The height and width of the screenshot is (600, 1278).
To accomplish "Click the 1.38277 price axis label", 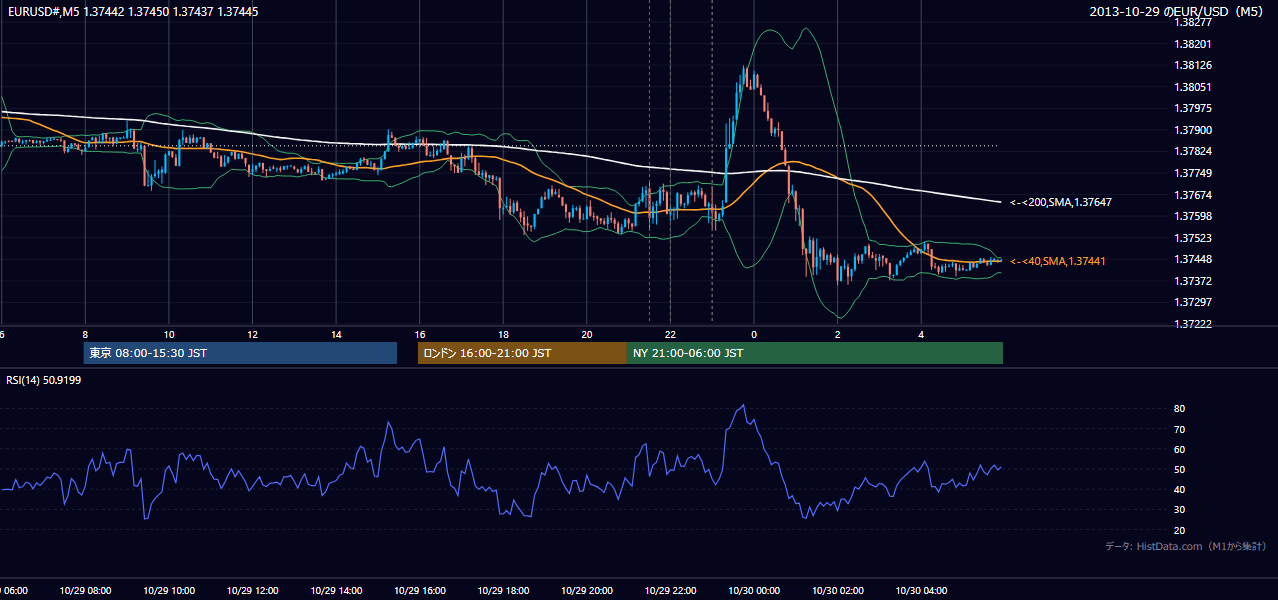I will point(1194,22).
